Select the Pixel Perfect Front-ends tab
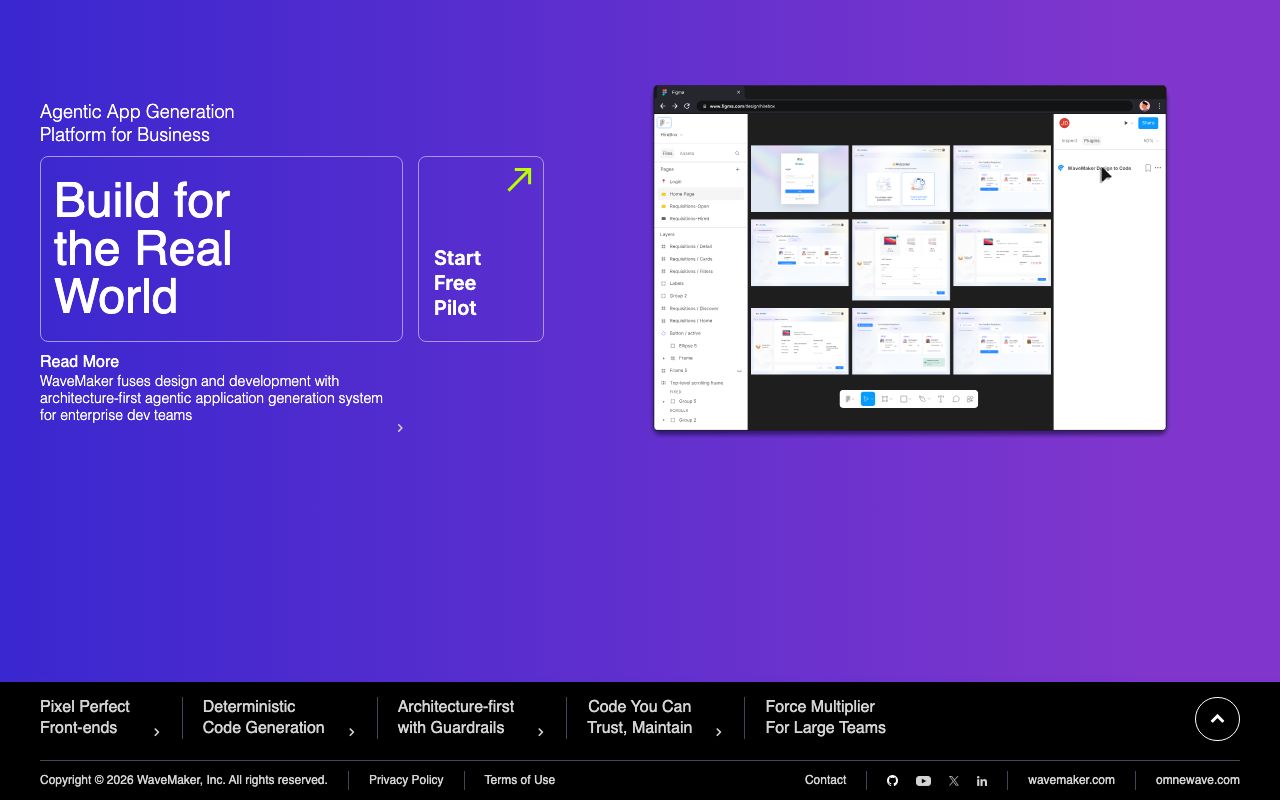 [100, 717]
